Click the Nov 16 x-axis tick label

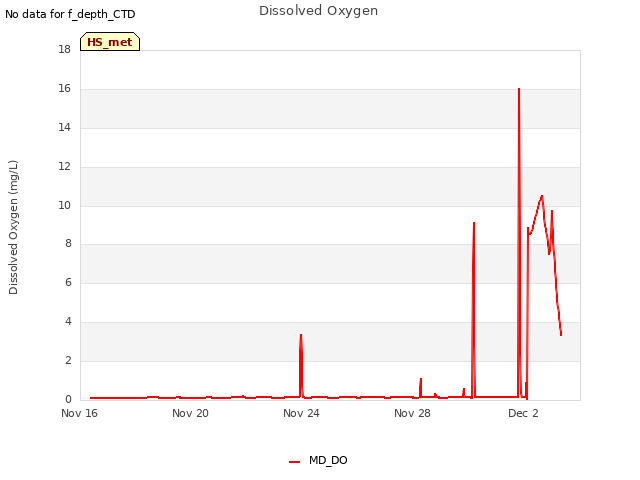coord(79,413)
